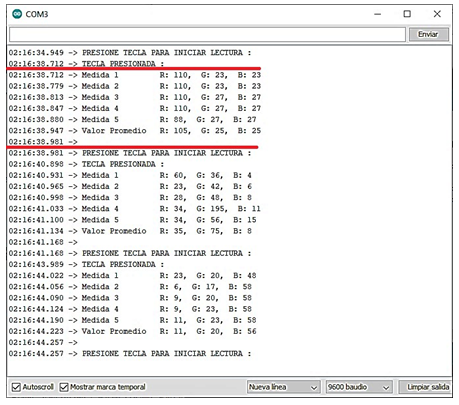Click the Autoscroll label text
Screen dimensions: 459x405
point(38,387)
